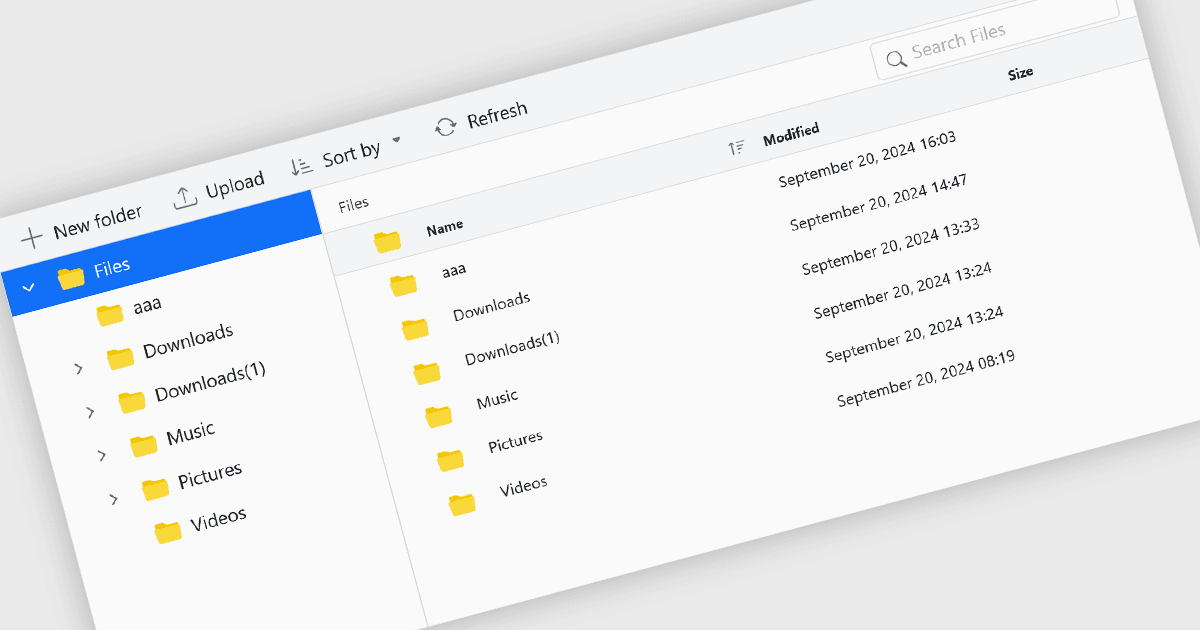The image size is (1200, 630).
Task: Click the date September 20, 2024 14:47
Action: [879, 203]
